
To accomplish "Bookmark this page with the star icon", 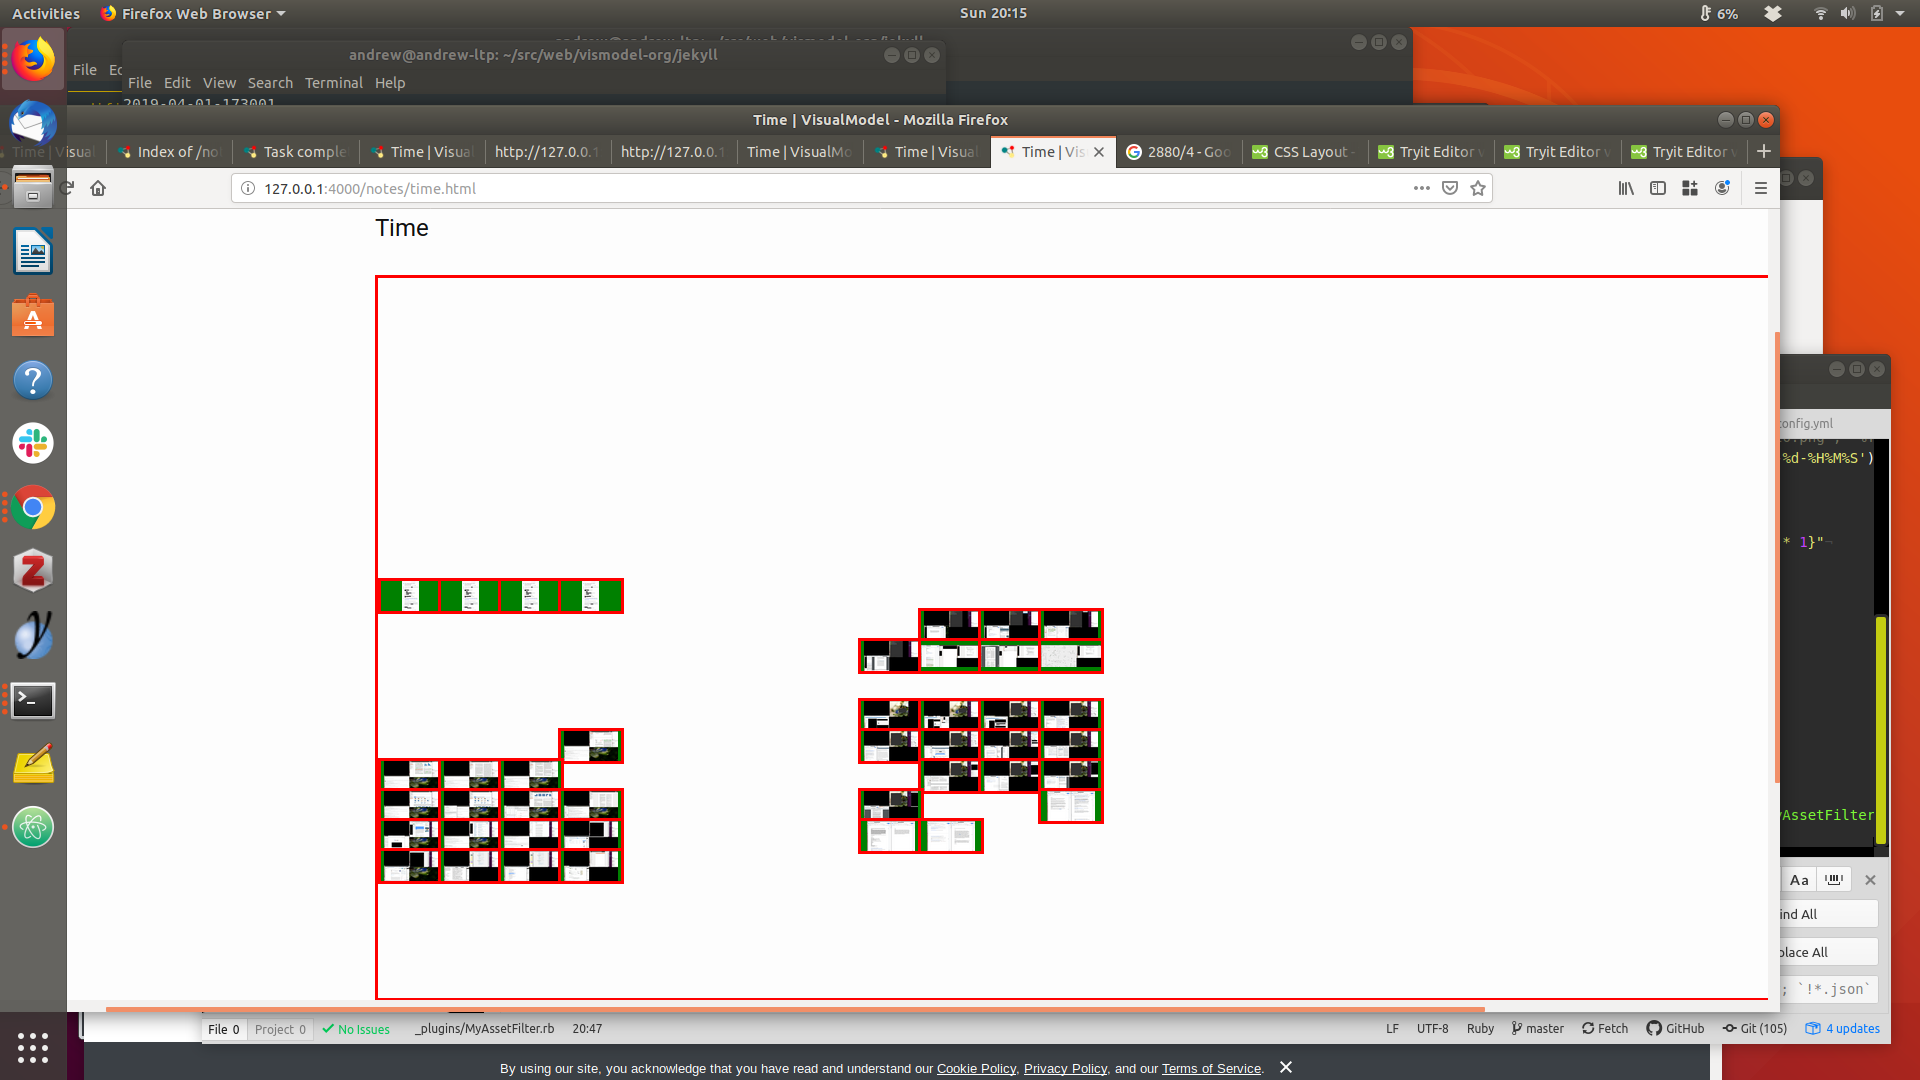I will pyautogui.click(x=1478, y=188).
